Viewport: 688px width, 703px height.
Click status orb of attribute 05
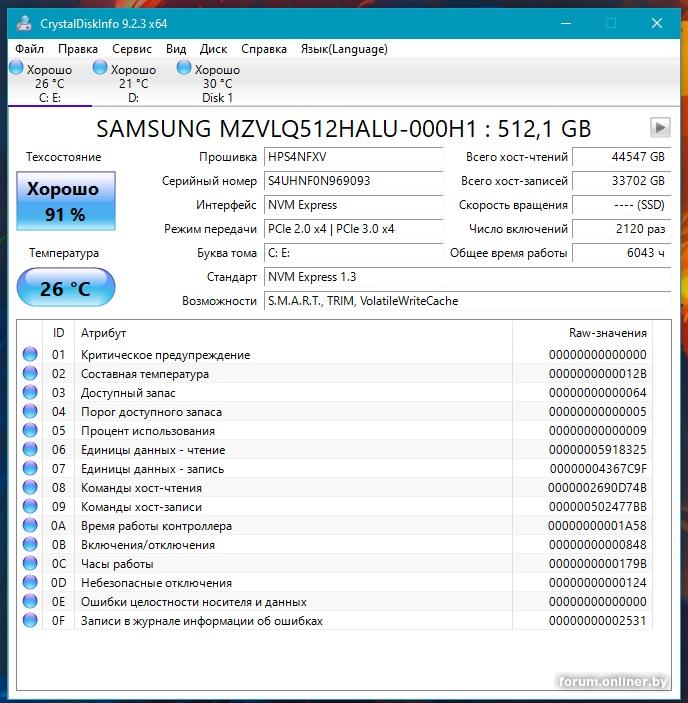(x=30, y=430)
